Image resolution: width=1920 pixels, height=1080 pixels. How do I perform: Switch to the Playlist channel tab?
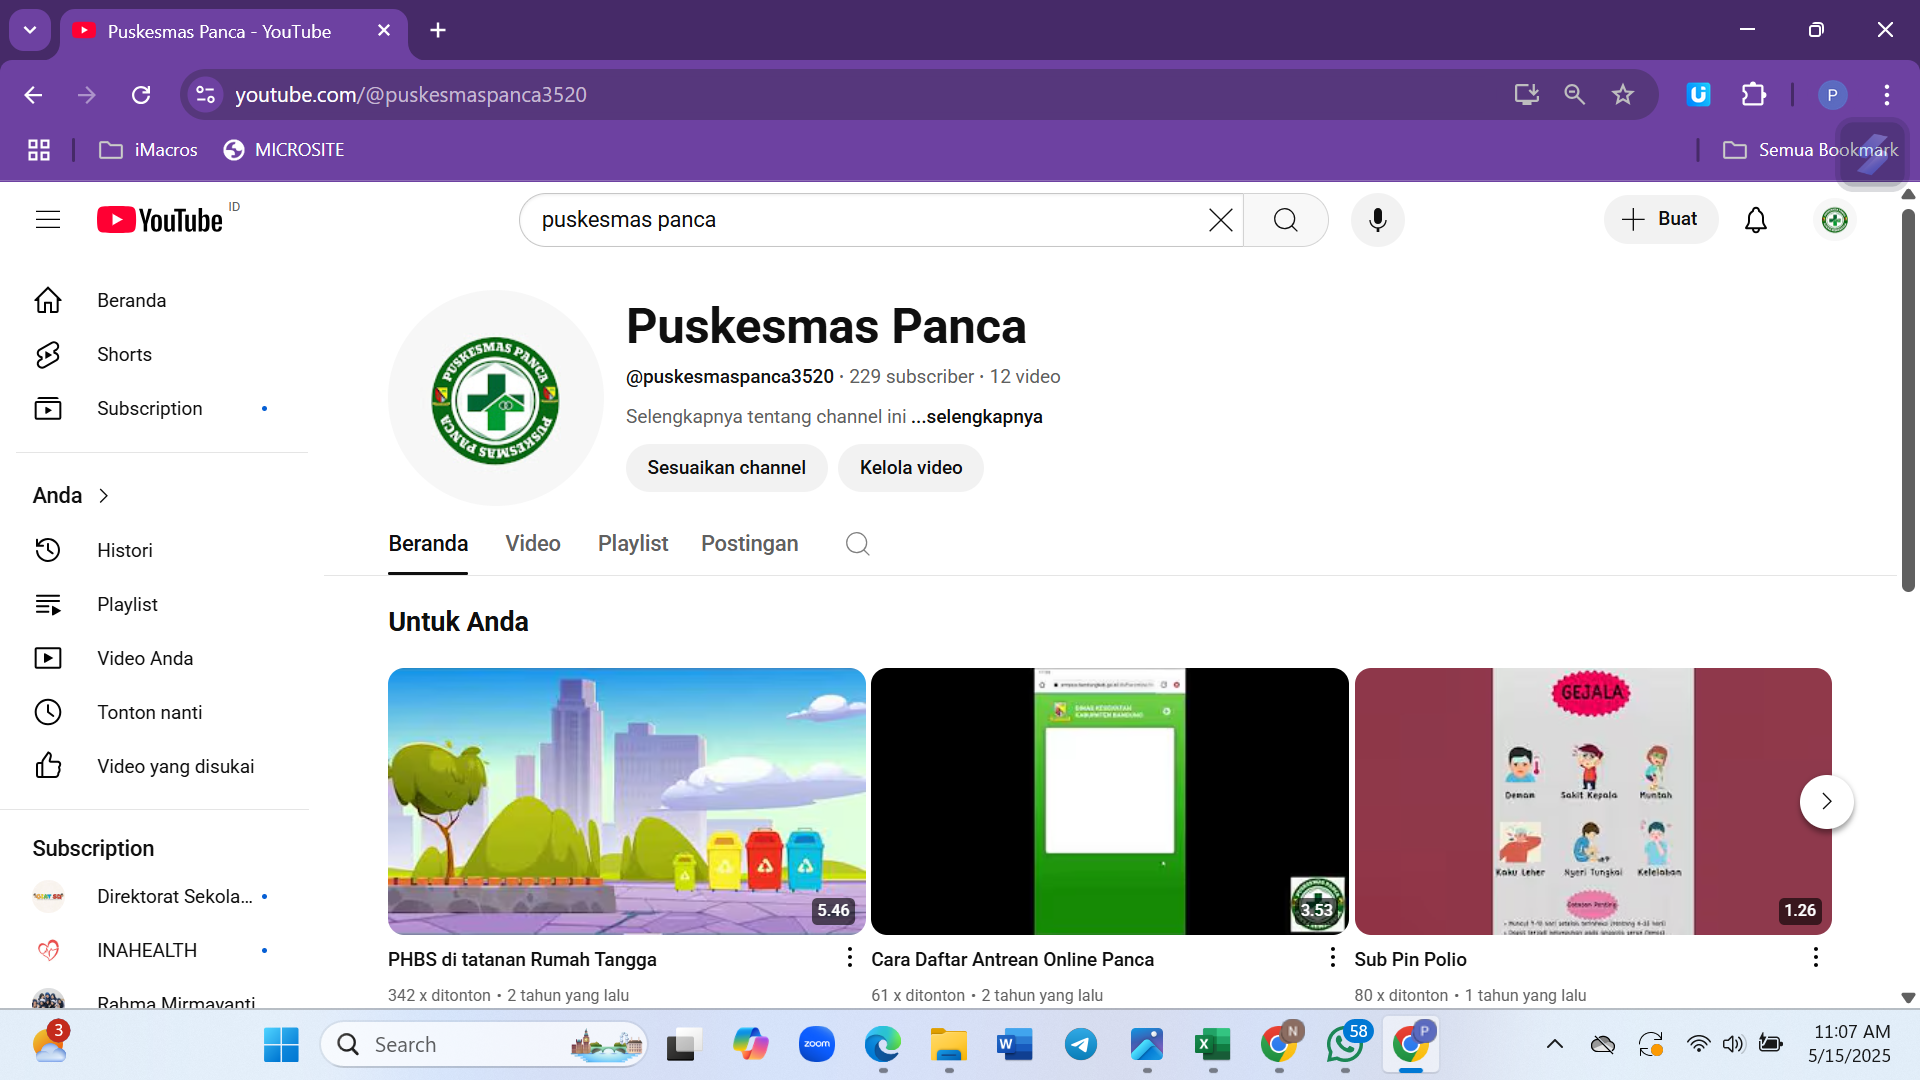coord(632,543)
